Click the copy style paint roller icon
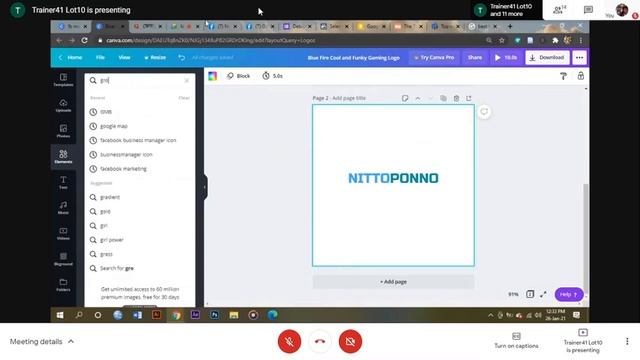Screen dimensions: 640x360 pyautogui.click(x=563, y=76)
